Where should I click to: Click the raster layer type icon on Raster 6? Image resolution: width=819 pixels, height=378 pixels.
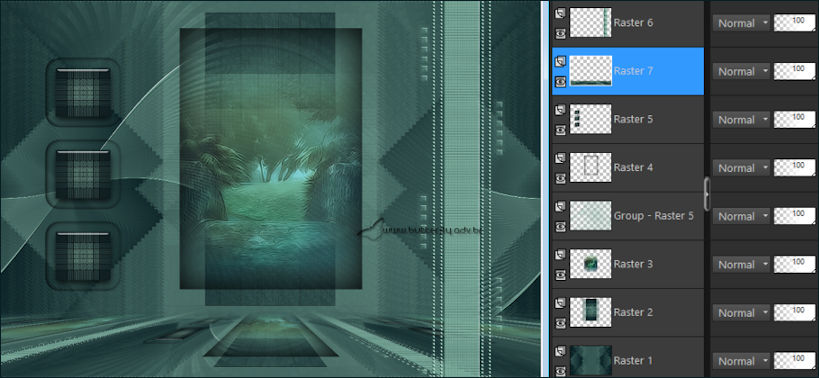(560, 13)
